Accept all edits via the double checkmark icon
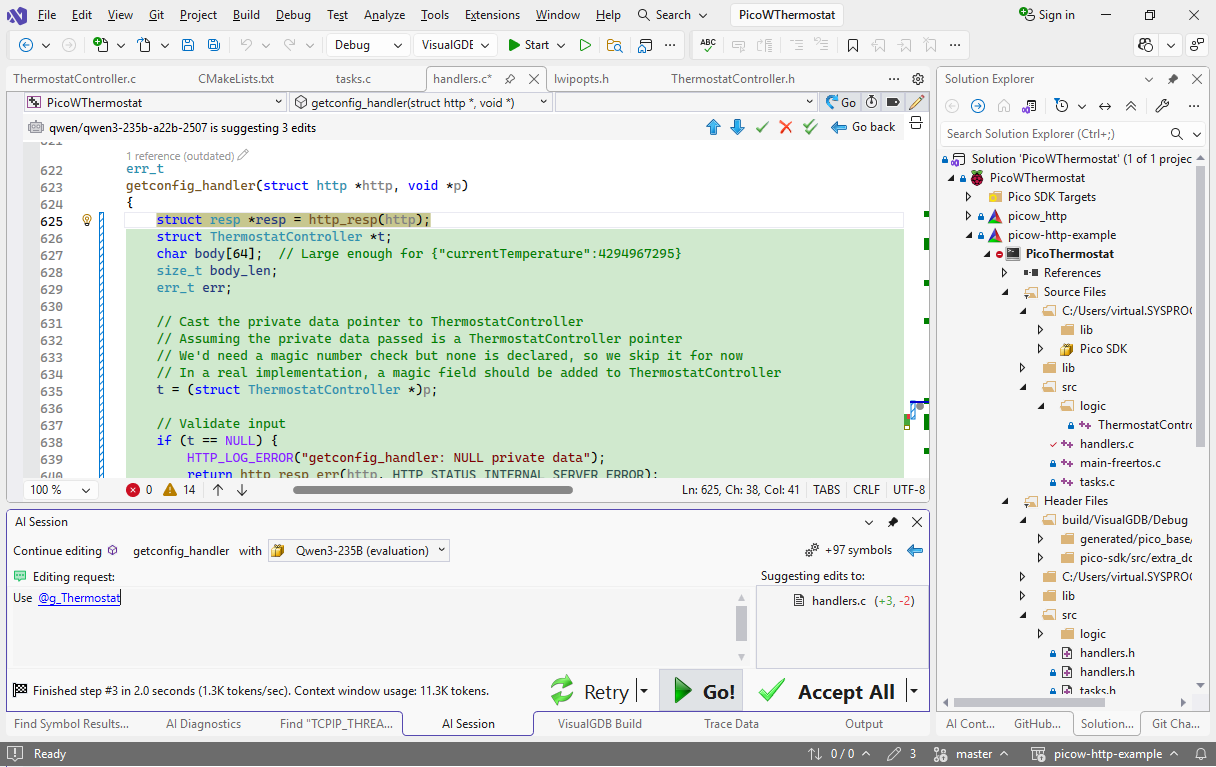 (811, 127)
